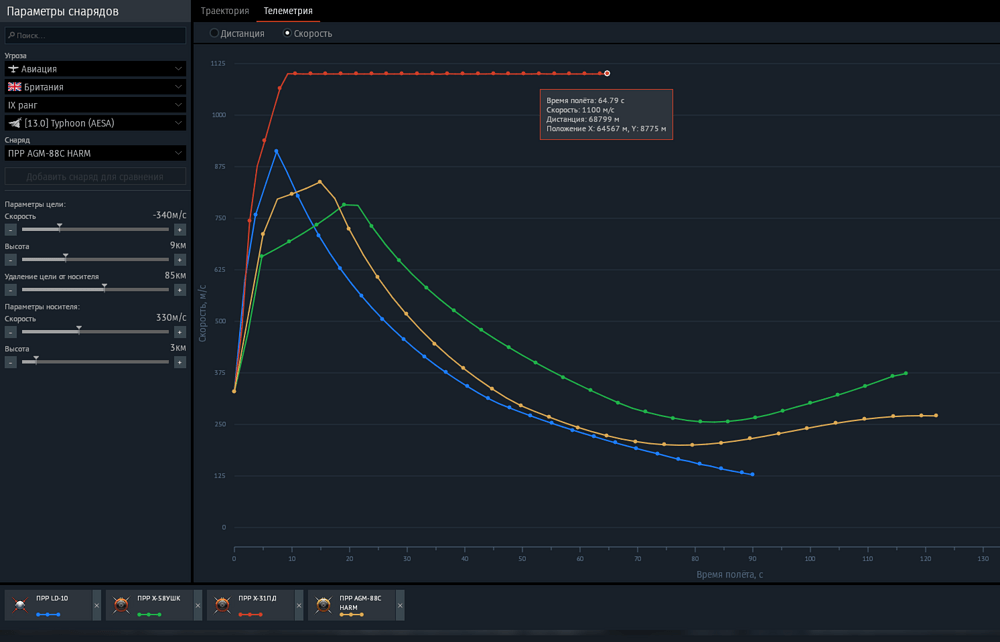
Task: Decrease target distance from carrier
Action: click(x=11, y=290)
